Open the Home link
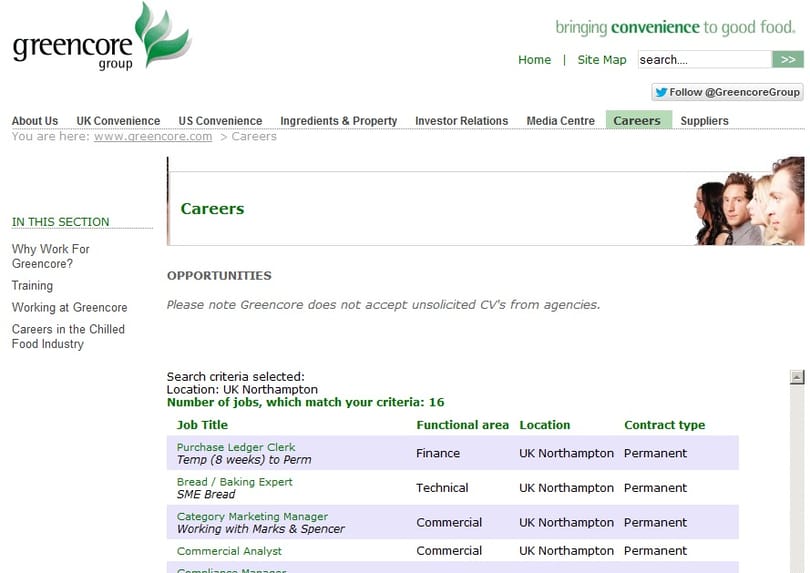 pos(534,60)
